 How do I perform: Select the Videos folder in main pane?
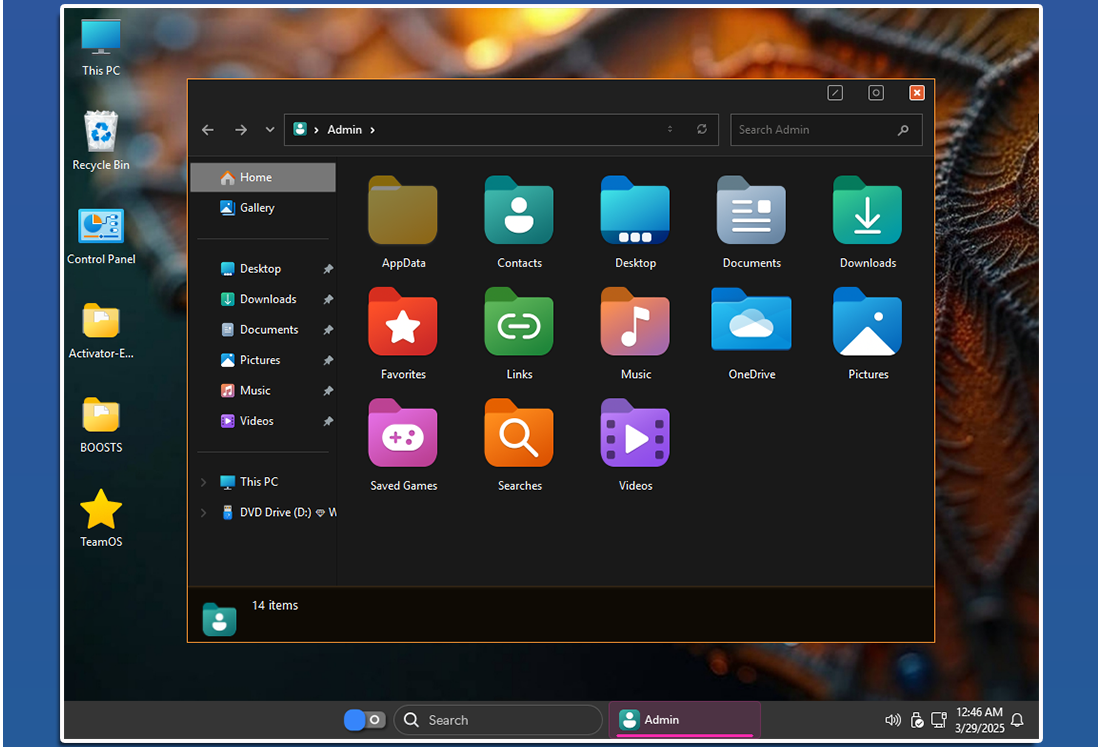click(x=635, y=433)
